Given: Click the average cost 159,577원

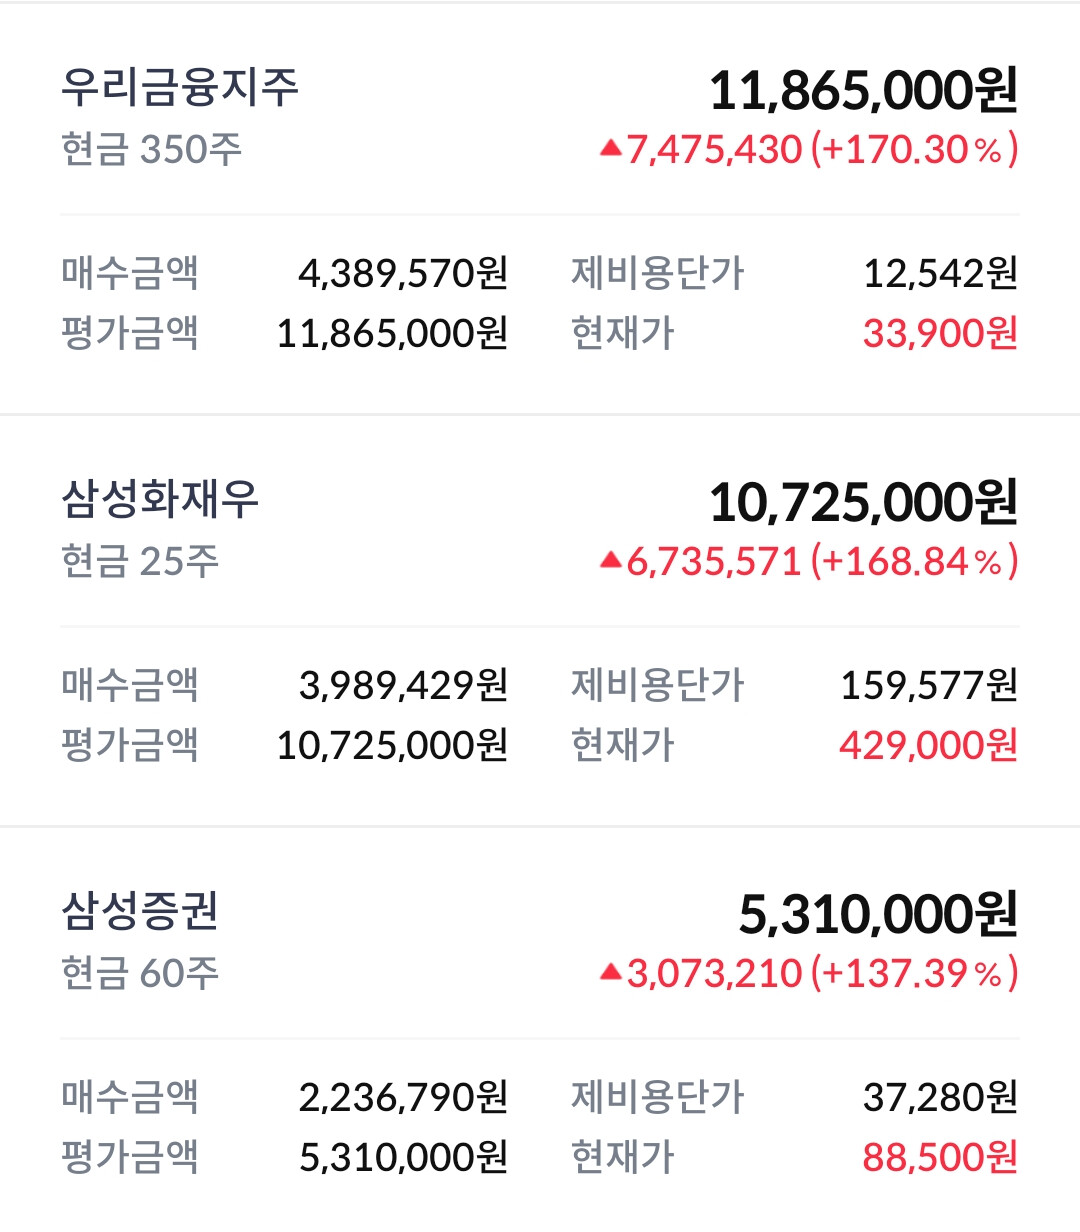Looking at the screenshot, I should click(x=929, y=685).
